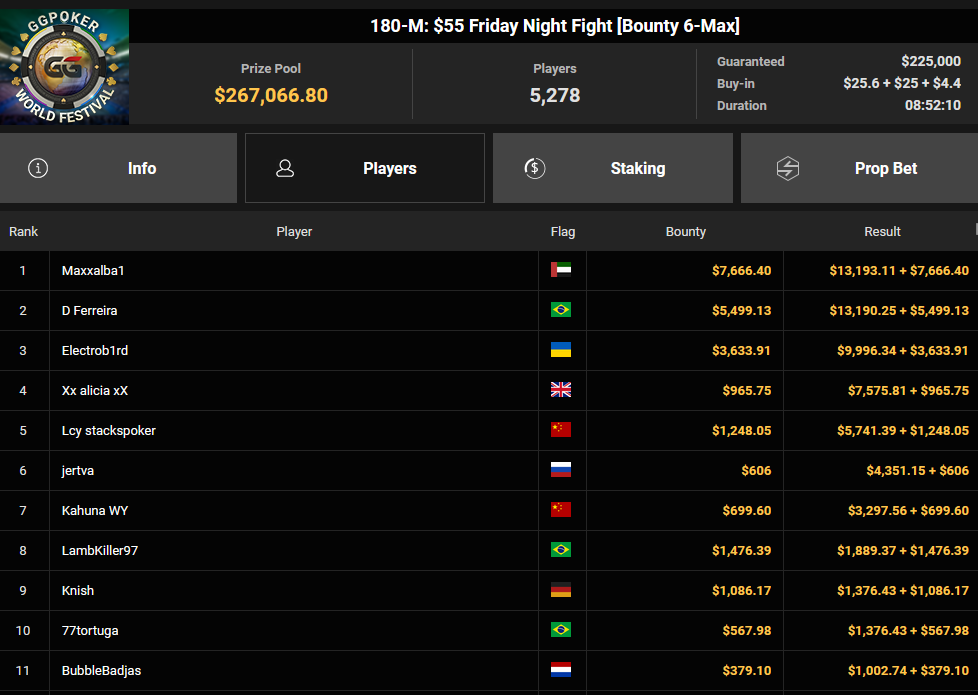
Task: Click the Rank column header
Action: pyautogui.click(x=24, y=231)
